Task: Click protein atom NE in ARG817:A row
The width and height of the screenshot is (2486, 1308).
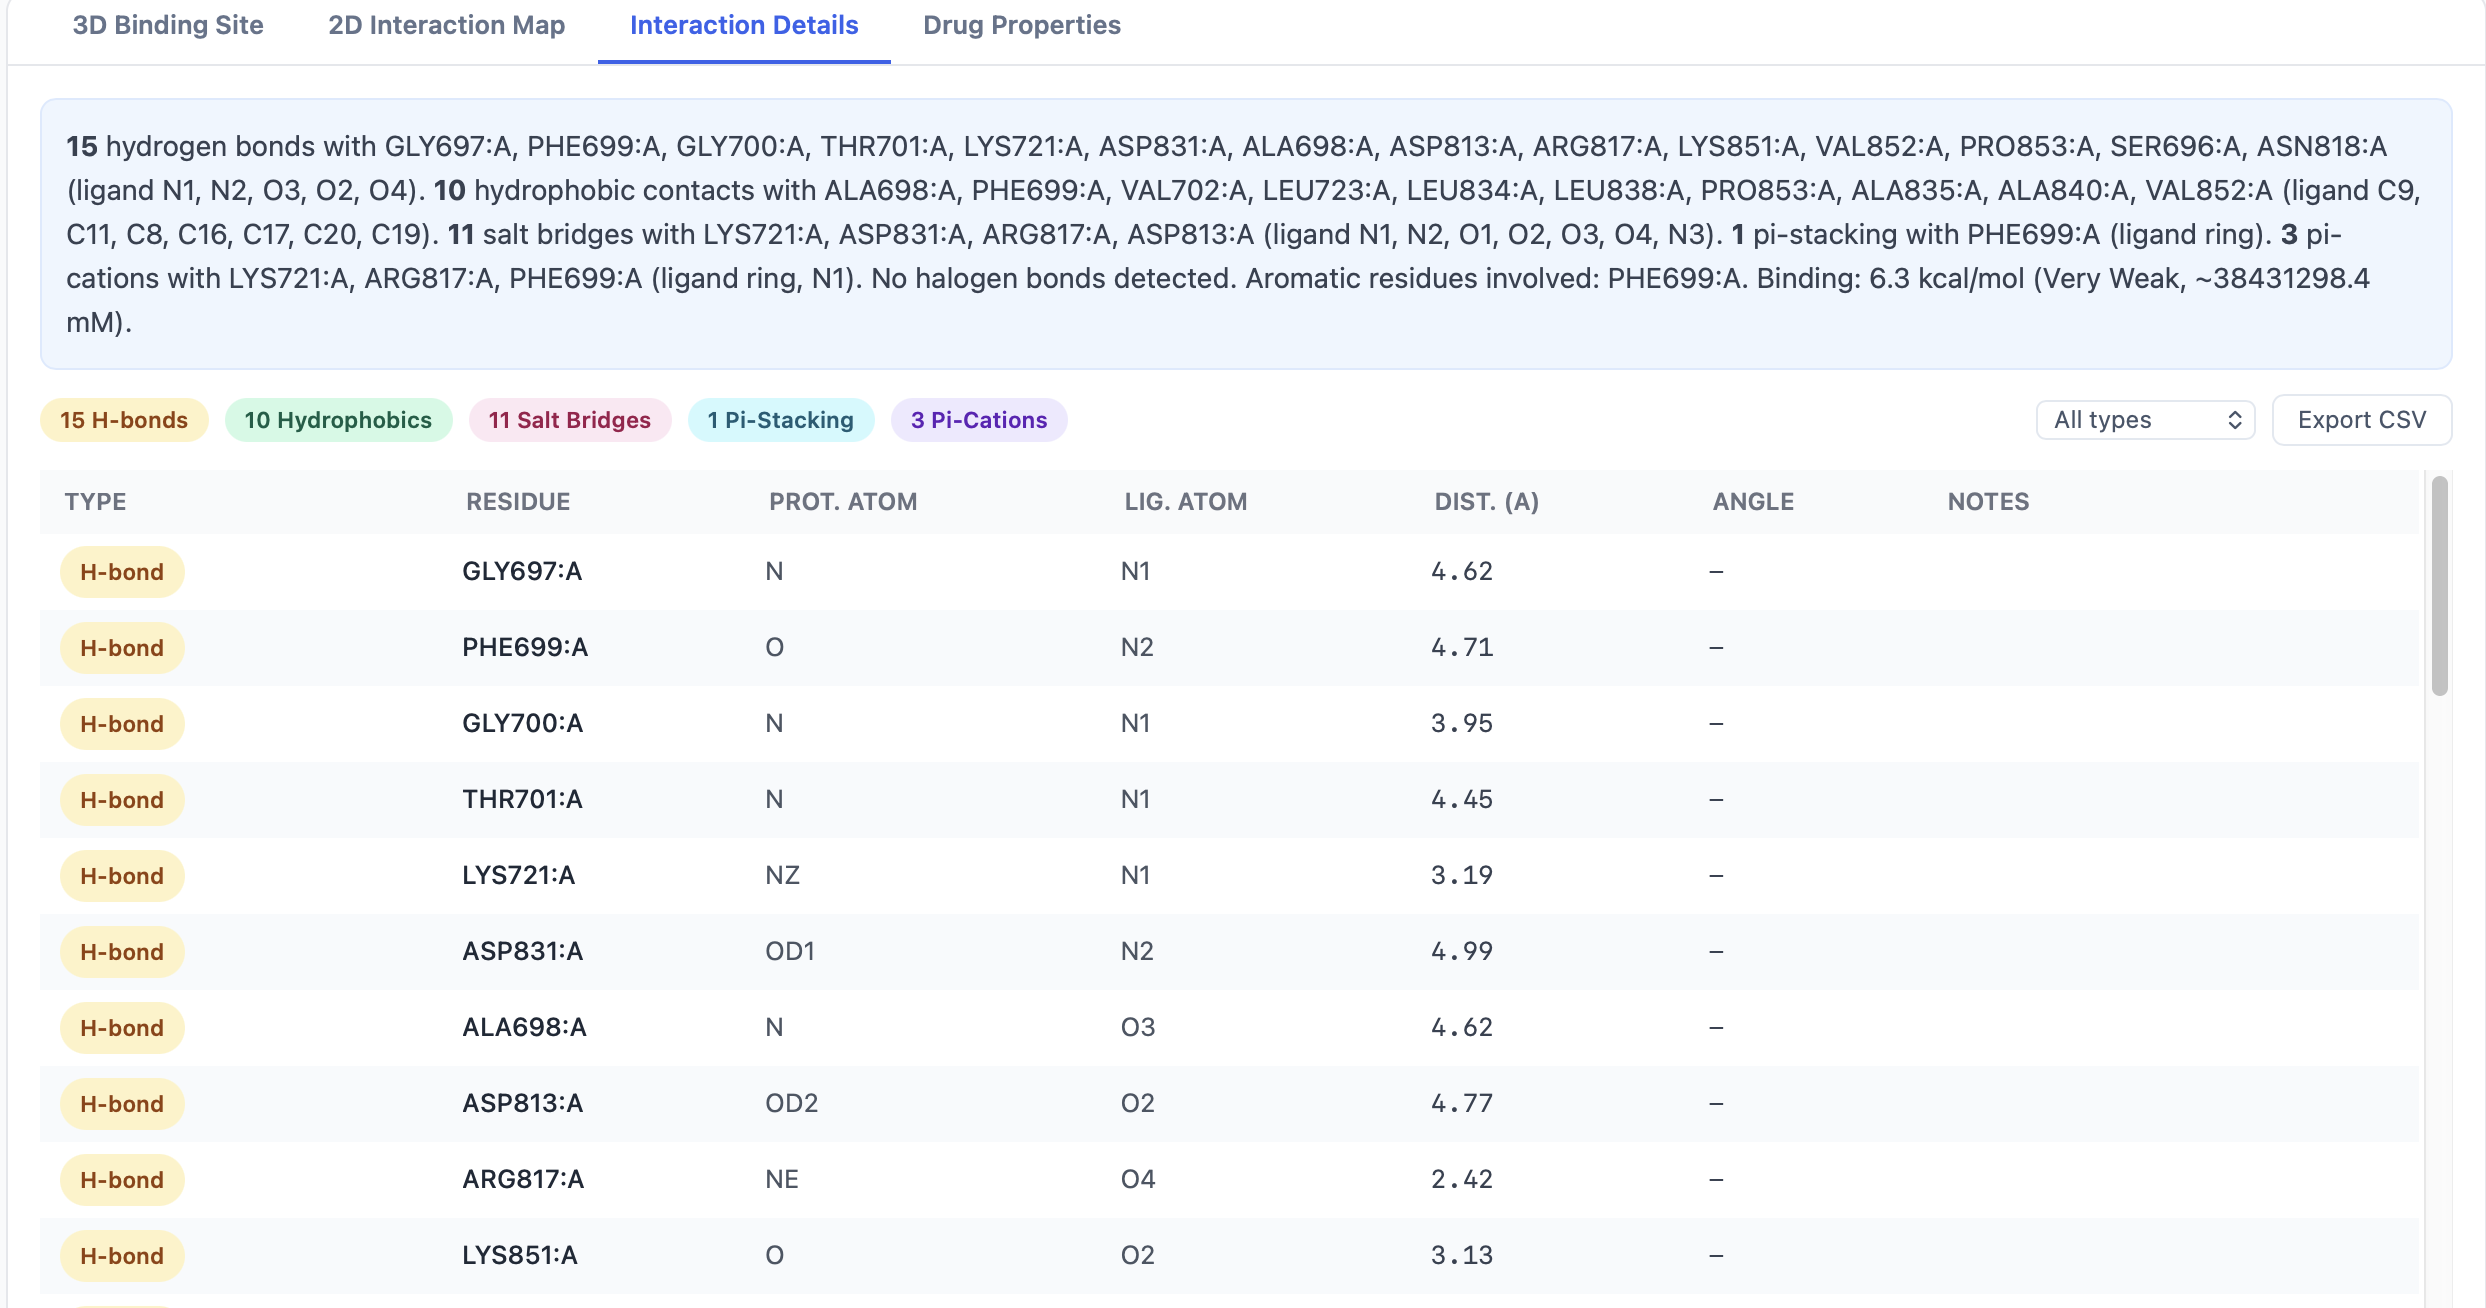Action: [x=782, y=1180]
